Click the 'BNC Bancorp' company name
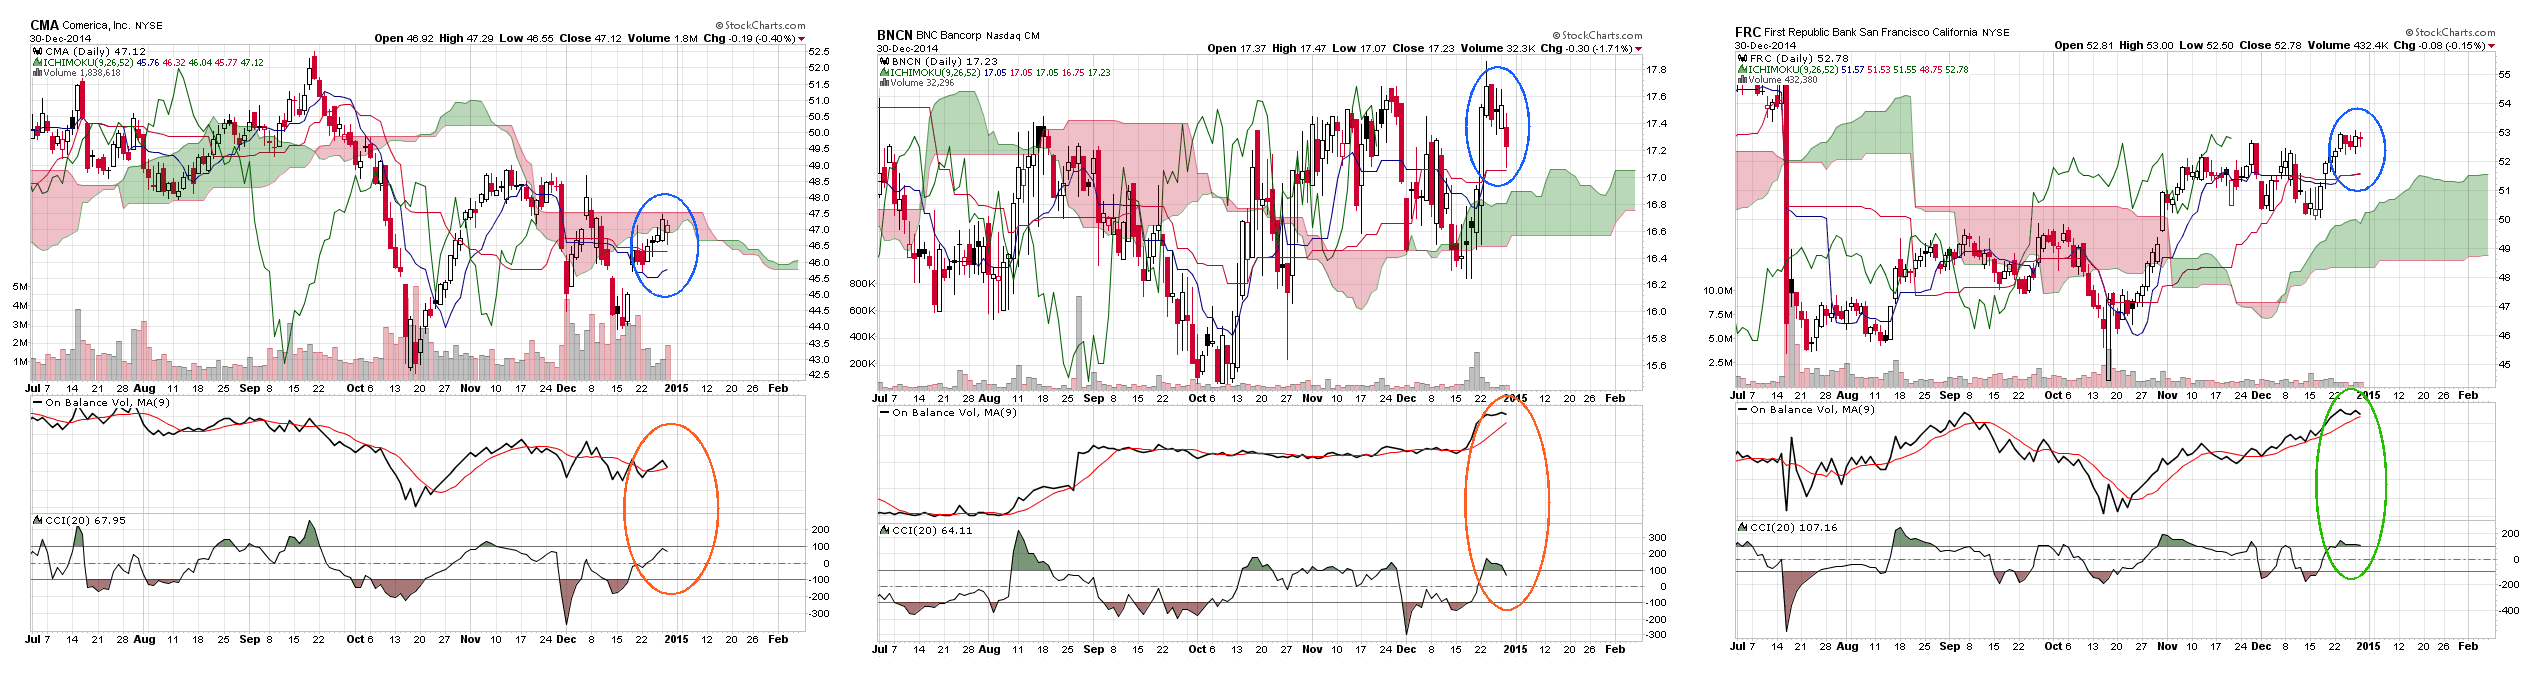The image size is (2540, 684). pyautogui.click(x=950, y=35)
